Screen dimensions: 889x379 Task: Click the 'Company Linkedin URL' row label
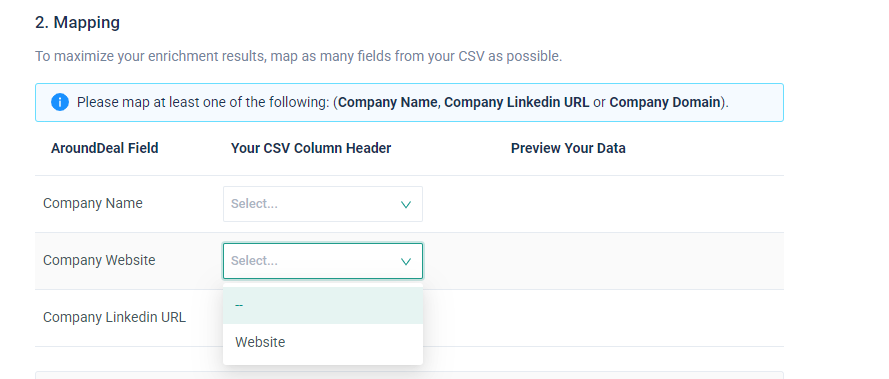(x=115, y=317)
